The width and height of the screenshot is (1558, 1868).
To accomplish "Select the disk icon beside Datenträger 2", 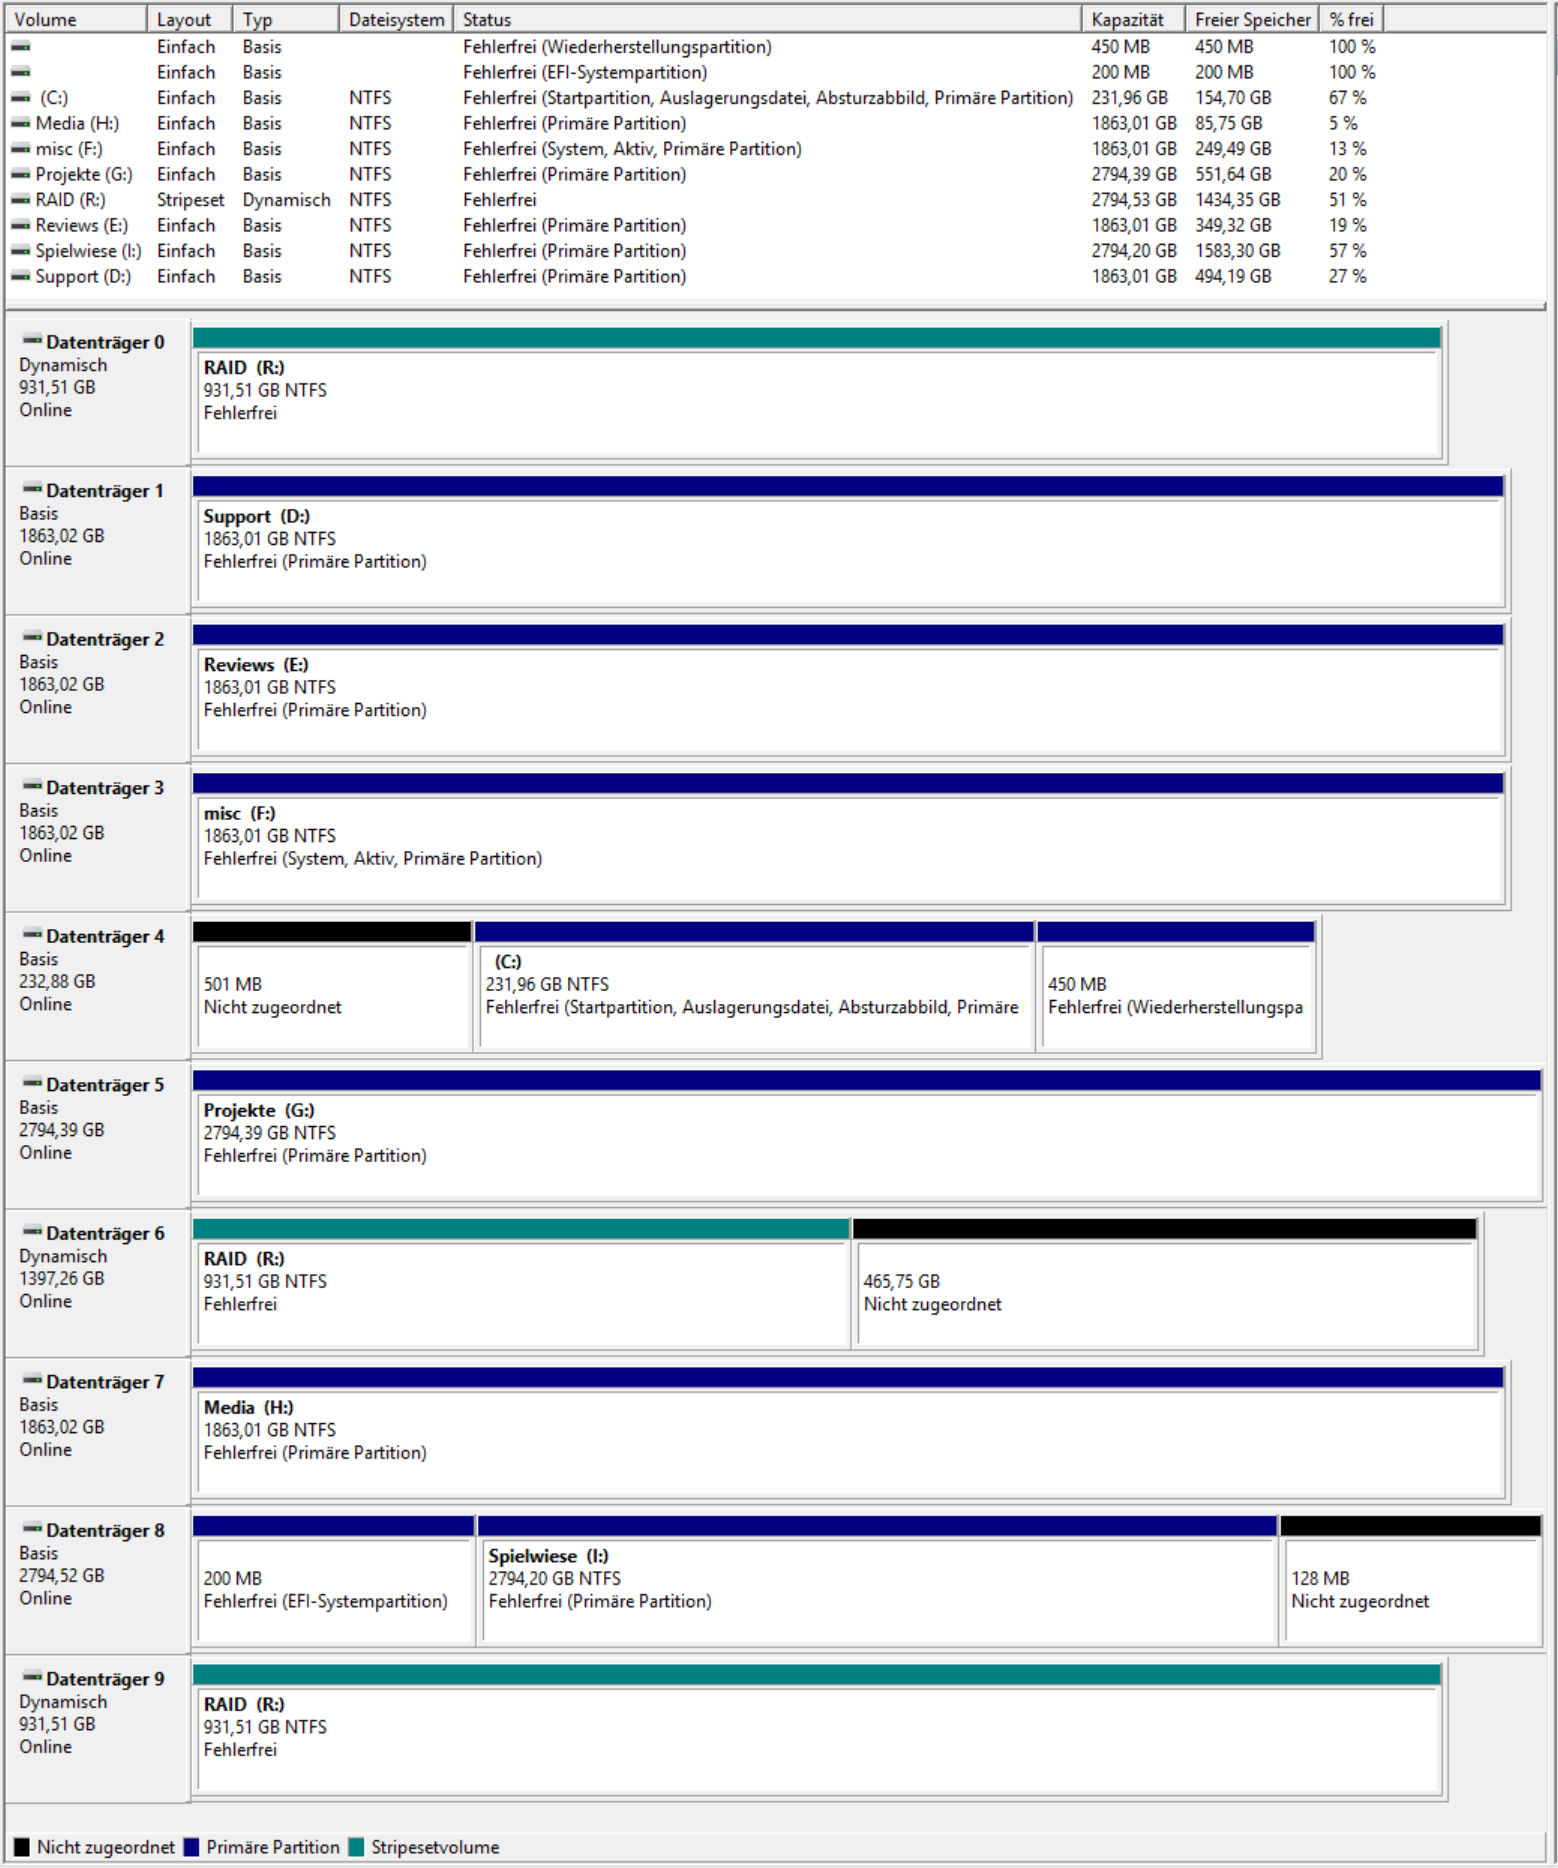I will (x=32, y=638).
